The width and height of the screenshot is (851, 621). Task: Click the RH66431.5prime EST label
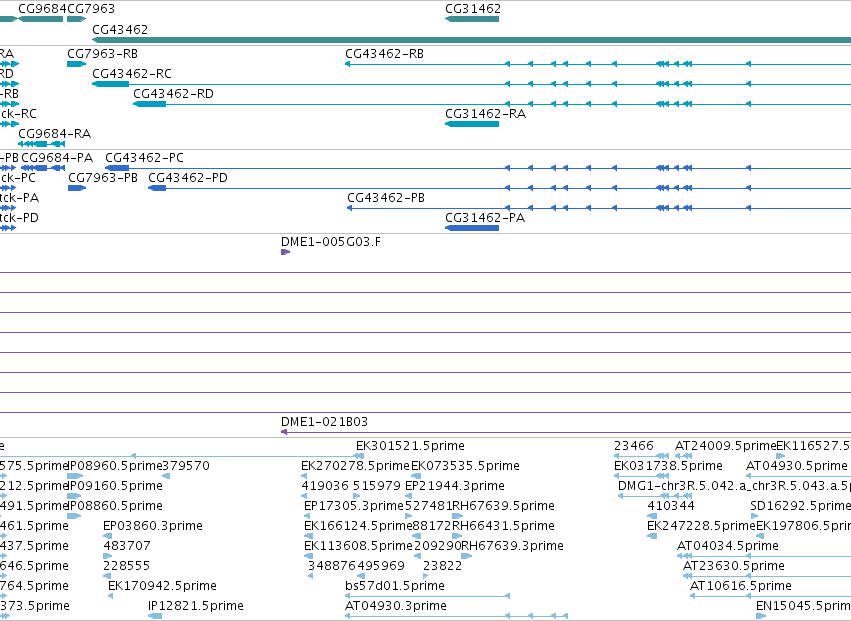click(x=504, y=527)
